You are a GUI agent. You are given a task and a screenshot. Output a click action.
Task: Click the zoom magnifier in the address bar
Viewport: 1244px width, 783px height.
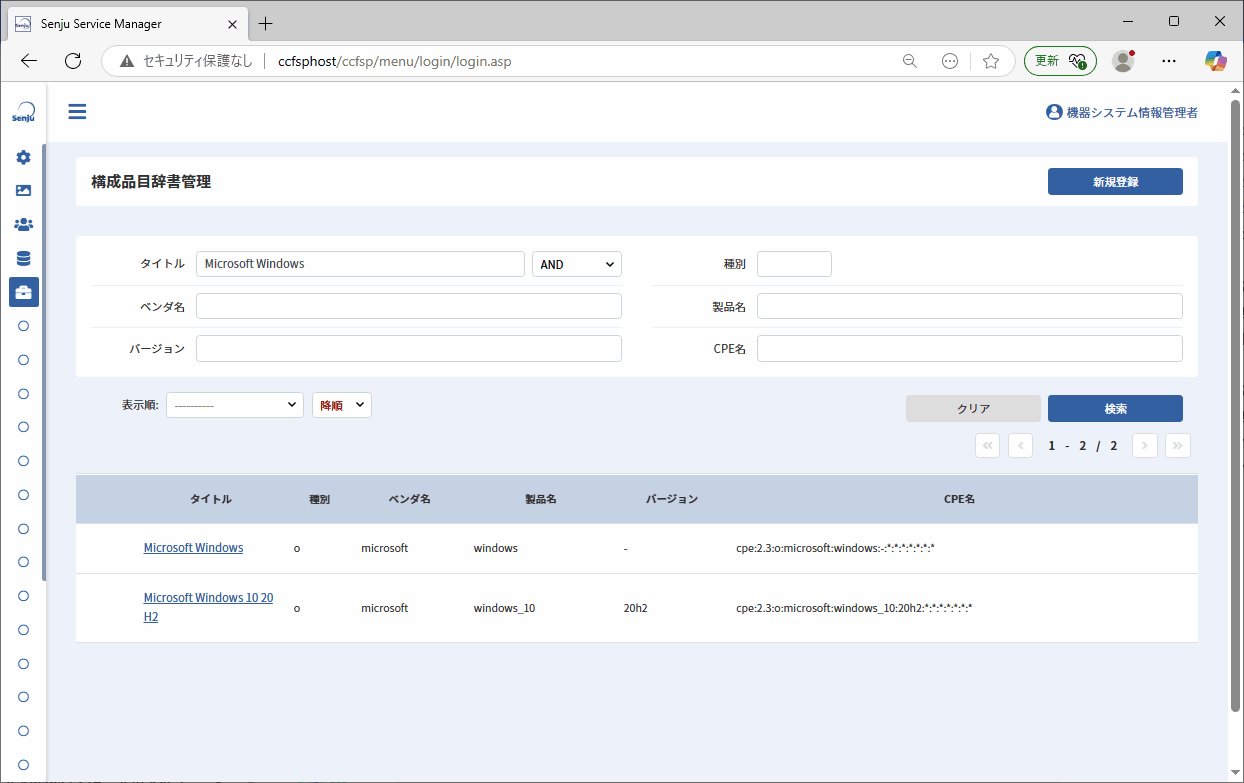click(910, 61)
